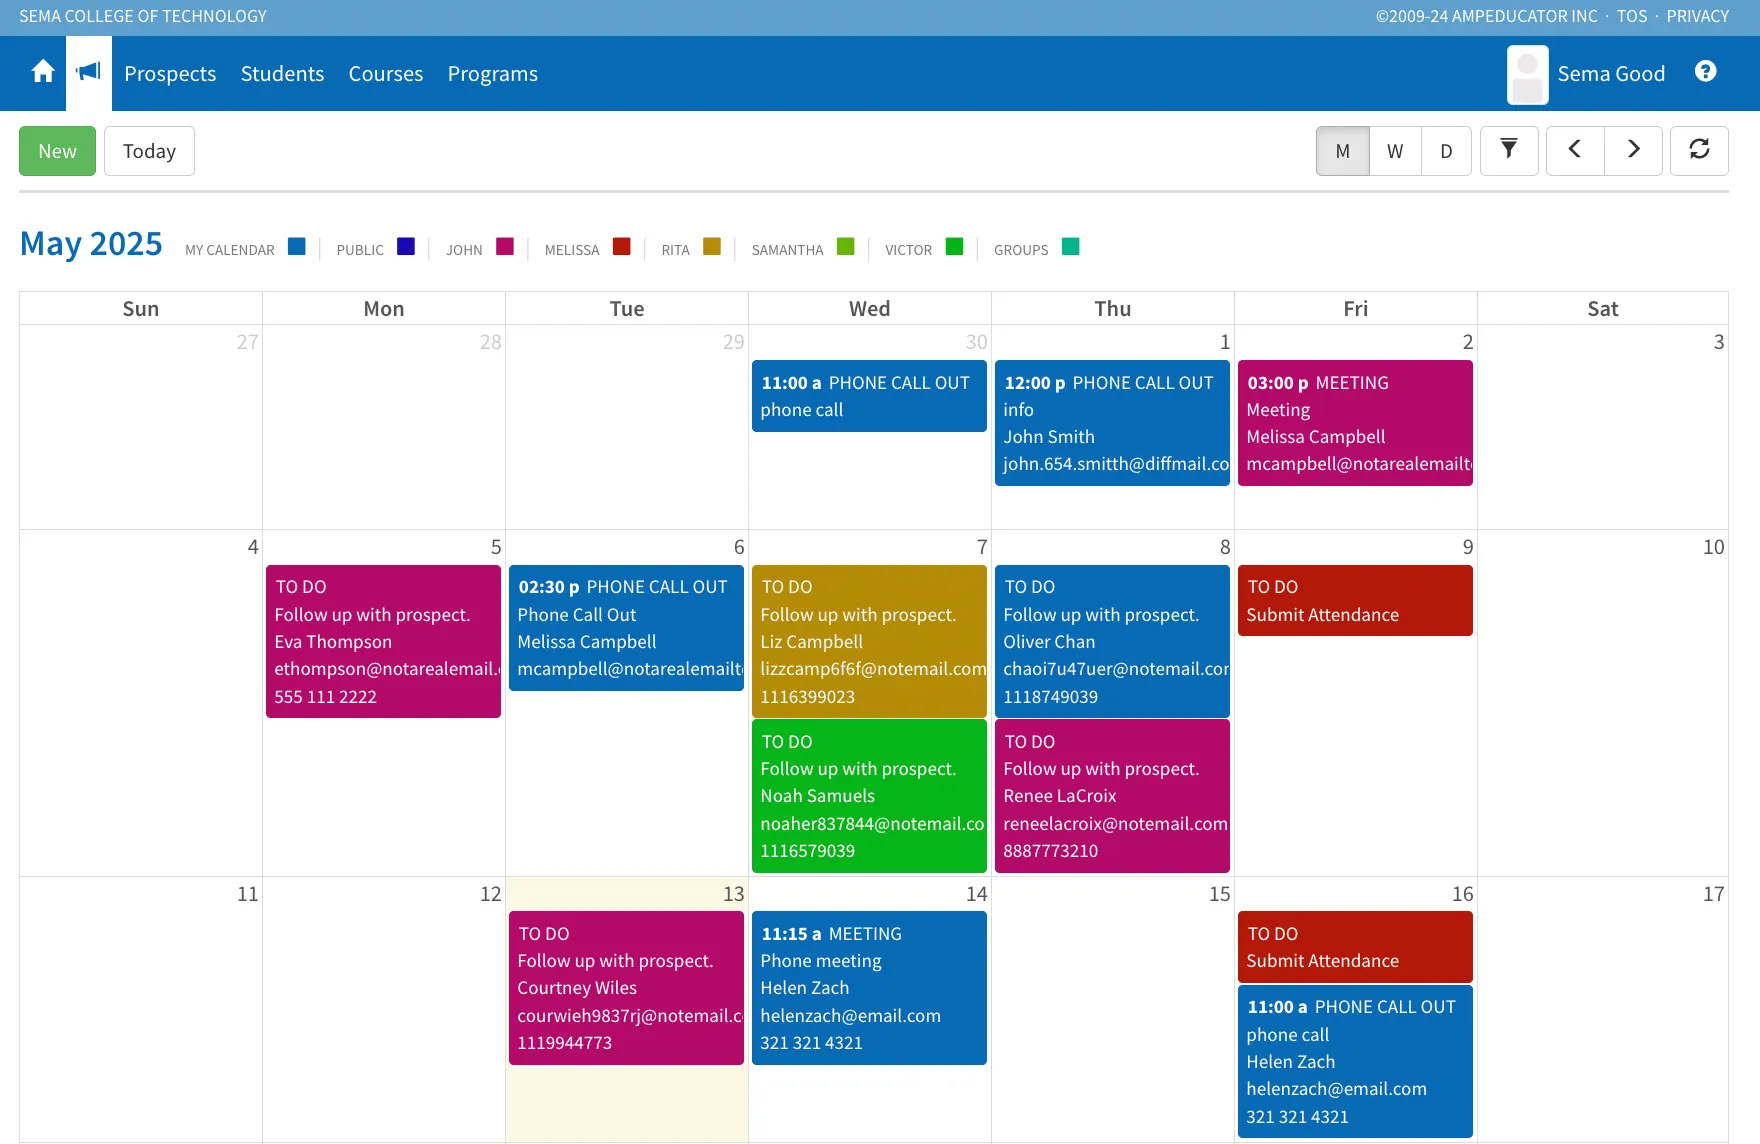Viewport: 1760px width, 1144px height.
Task: Open the home page icon
Action: click(42, 72)
